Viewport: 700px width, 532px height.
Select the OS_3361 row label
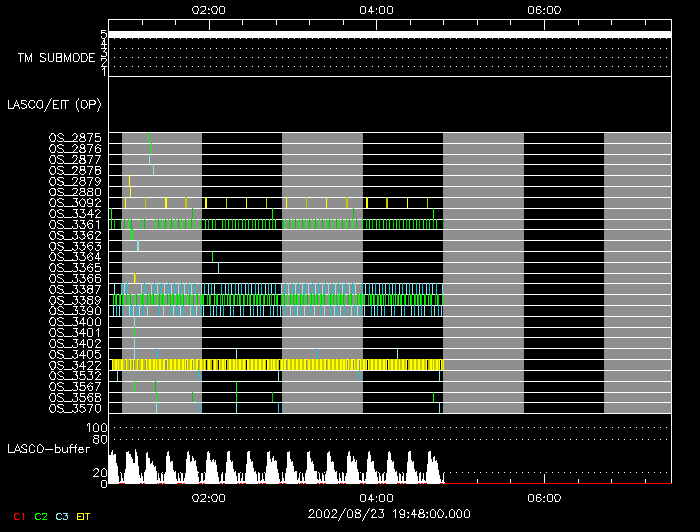pyautogui.click(x=74, y=224)
